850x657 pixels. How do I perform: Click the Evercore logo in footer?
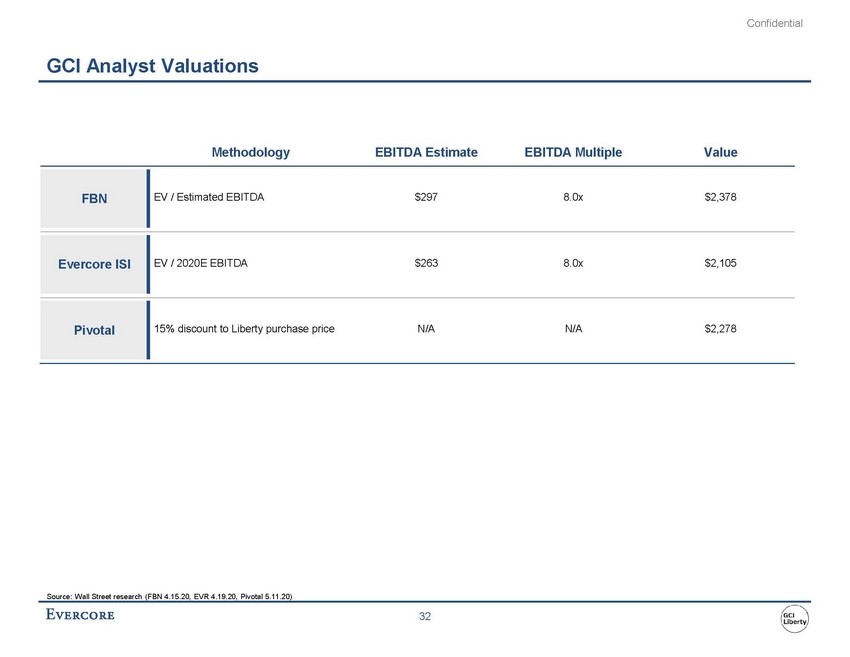(x=81, y=615)
